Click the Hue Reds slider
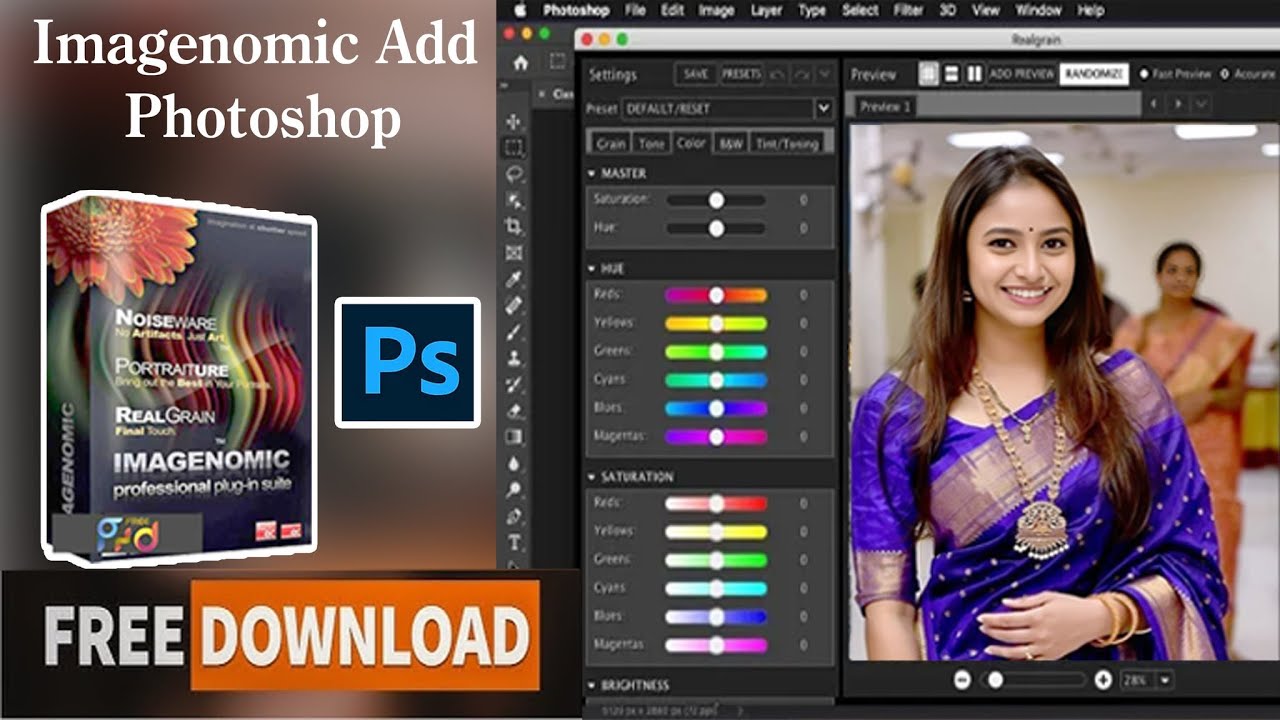This screenshot has width=1280, height=720. 716,295
